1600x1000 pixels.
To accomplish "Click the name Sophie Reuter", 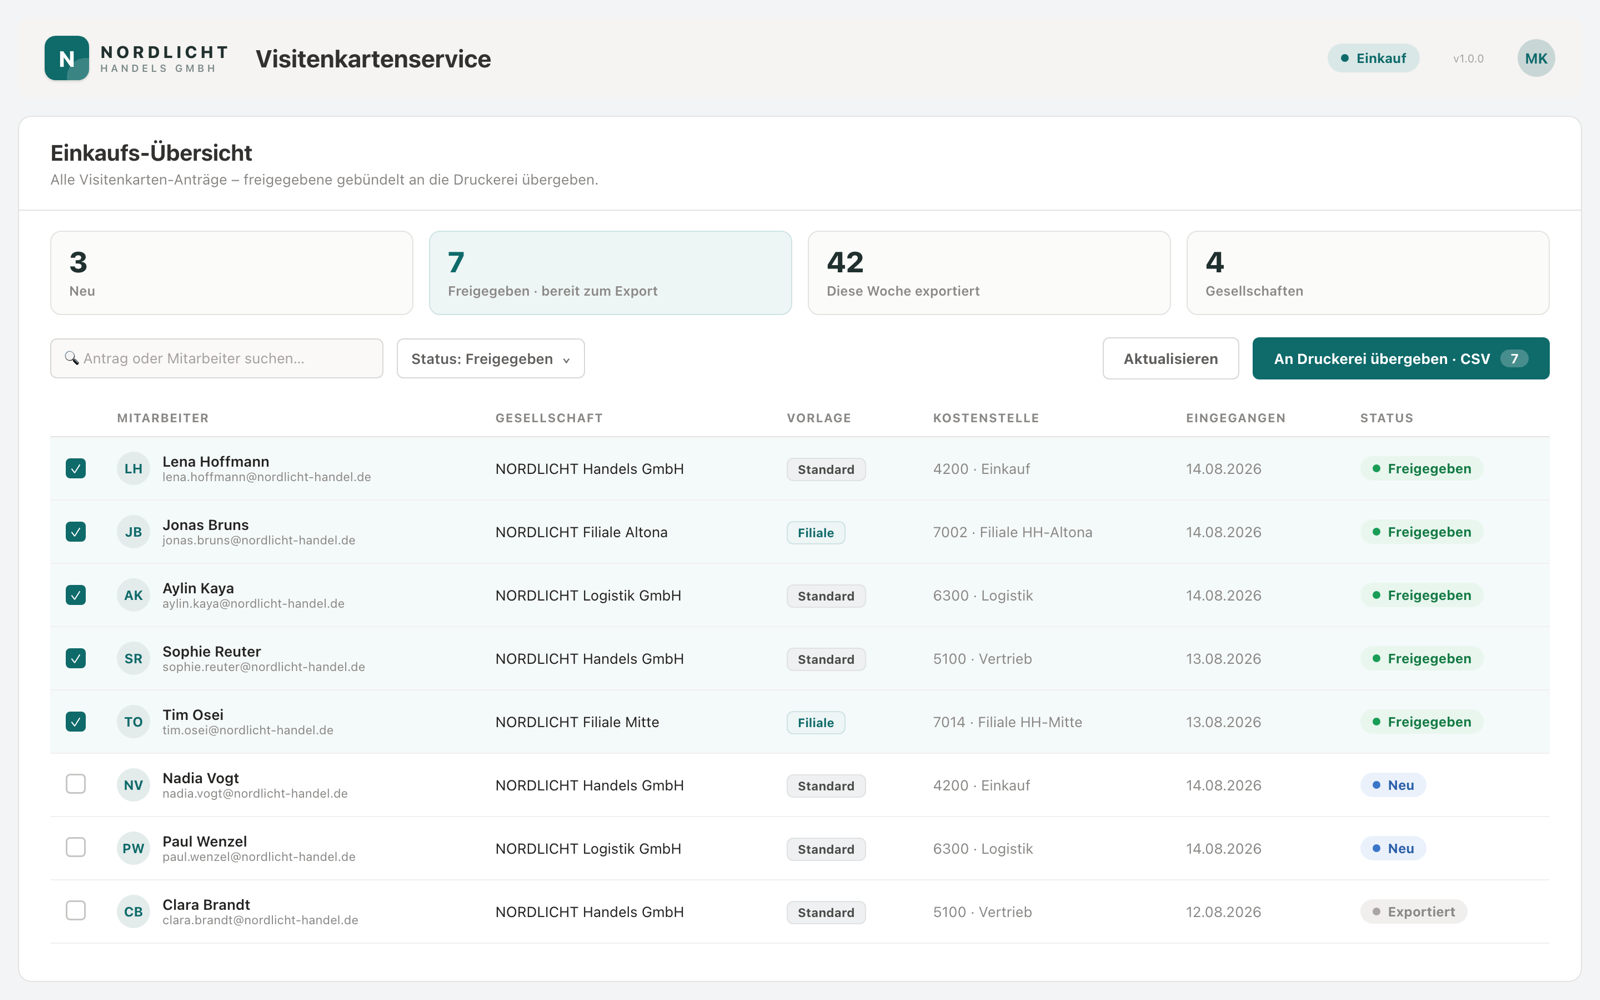I will pos(212,651).
